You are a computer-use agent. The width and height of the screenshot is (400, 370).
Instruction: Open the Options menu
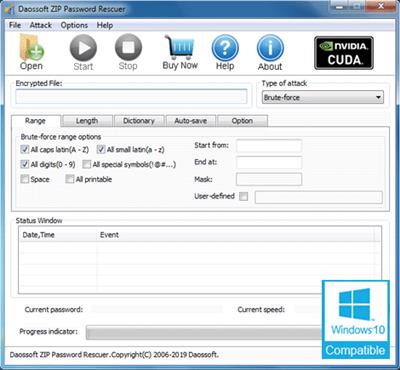(x=74, y=25)
